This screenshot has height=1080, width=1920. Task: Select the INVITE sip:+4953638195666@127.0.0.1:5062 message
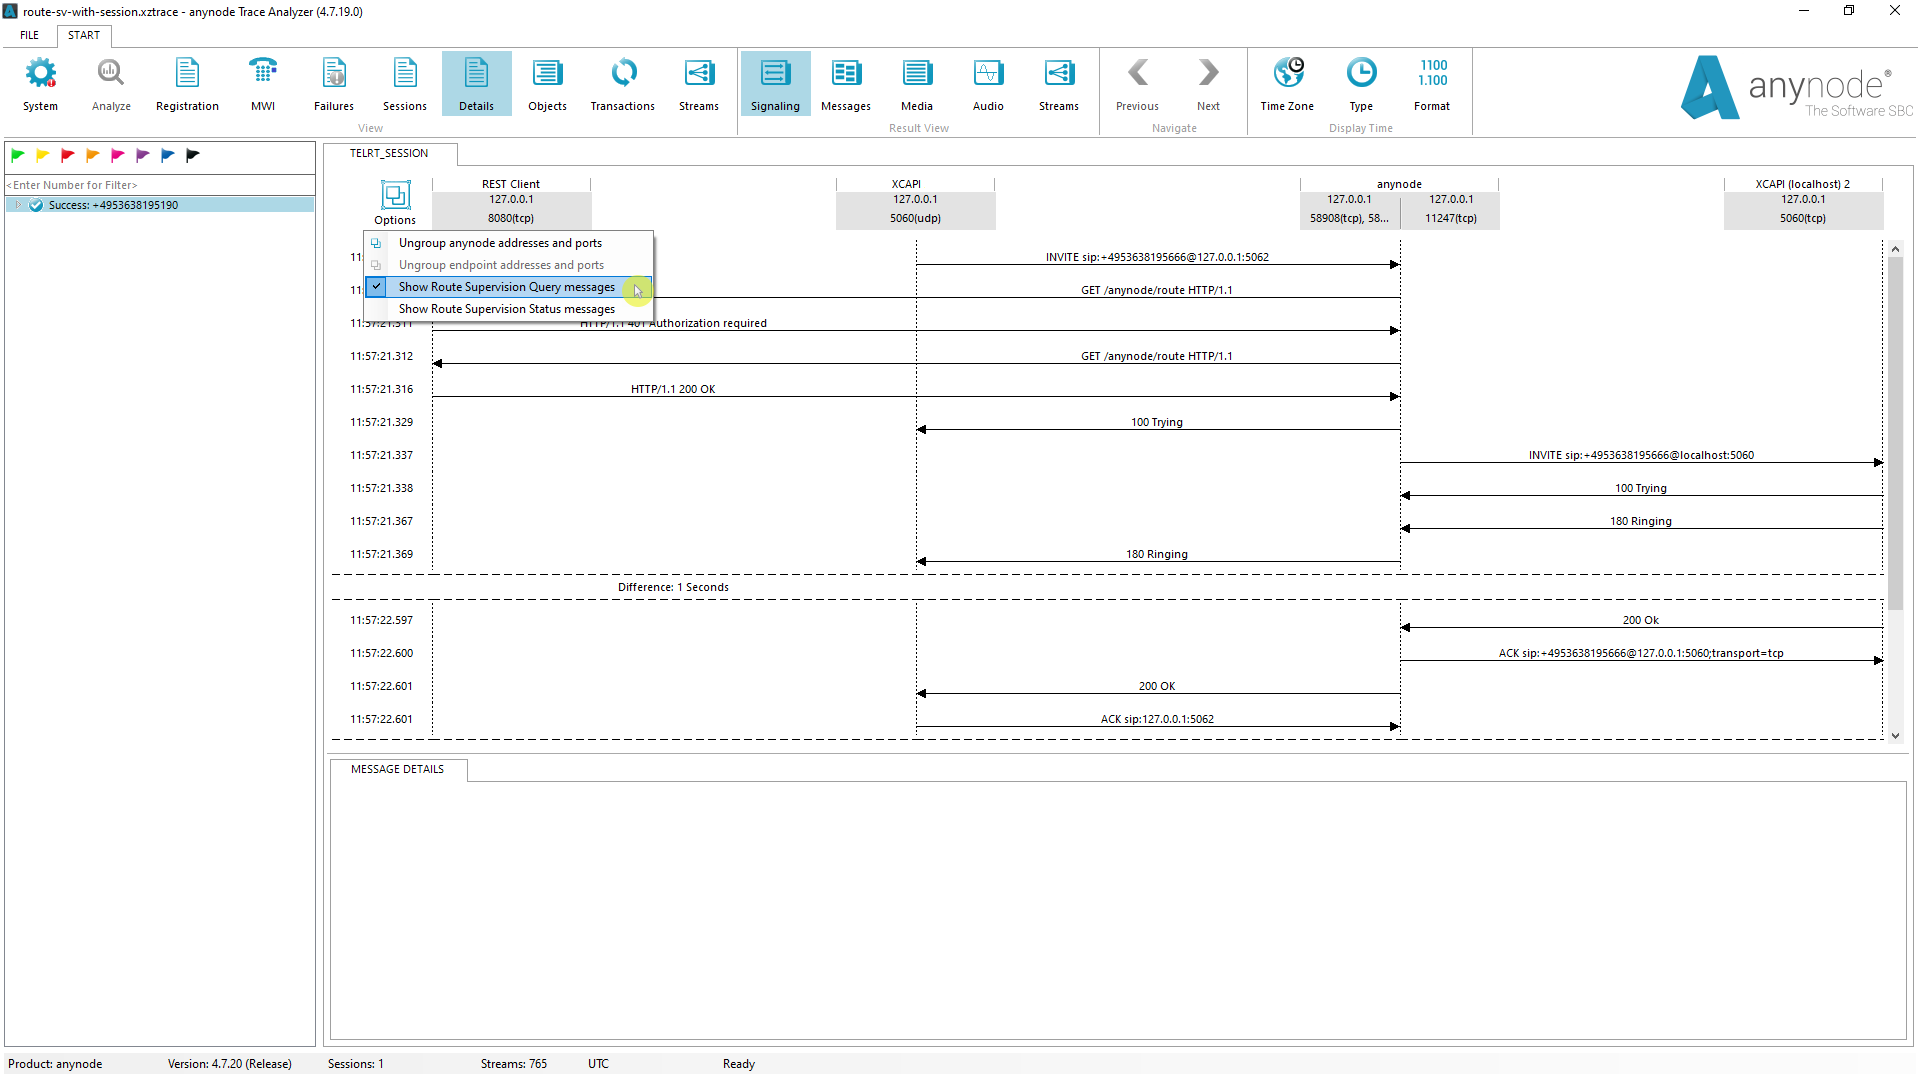click(x=1157, y=257)
